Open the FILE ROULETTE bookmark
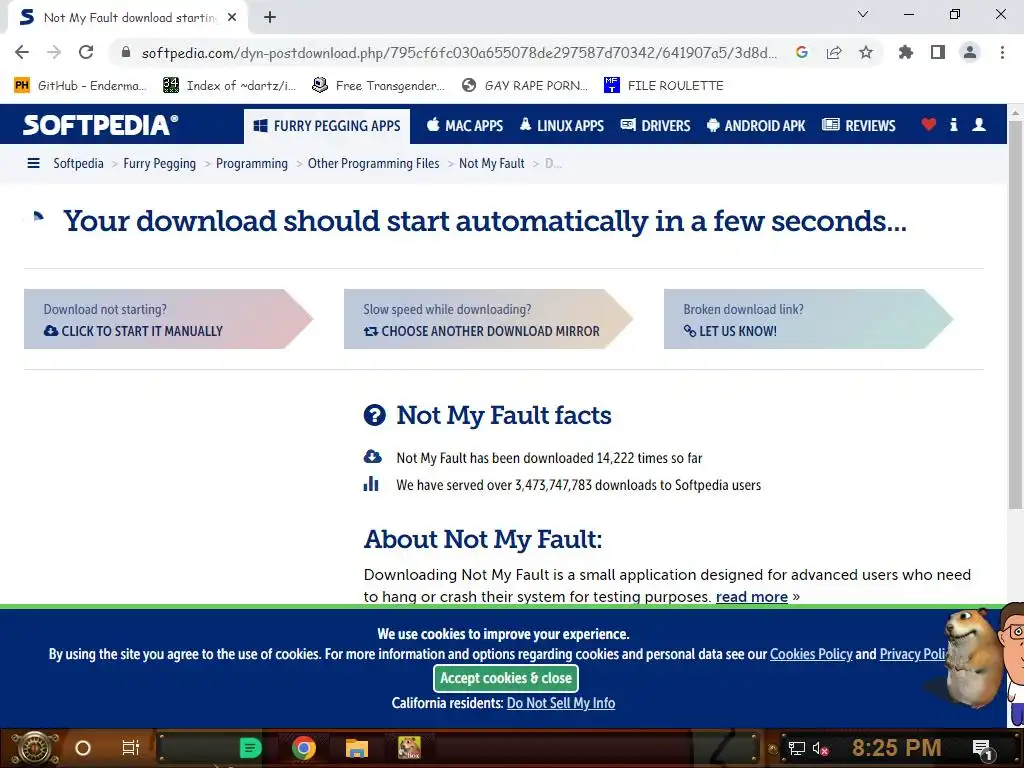Viewport: 1024px width, 768px height. point(664,86)
